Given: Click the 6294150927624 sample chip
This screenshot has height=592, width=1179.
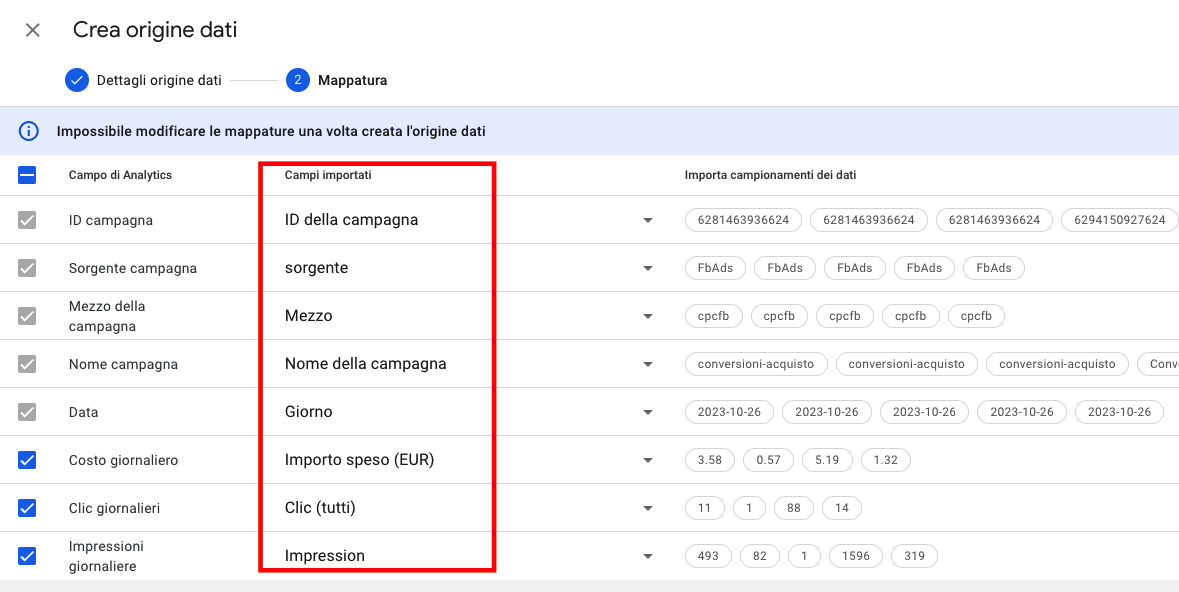Looking at the screenshot, I should (1119, 220).
